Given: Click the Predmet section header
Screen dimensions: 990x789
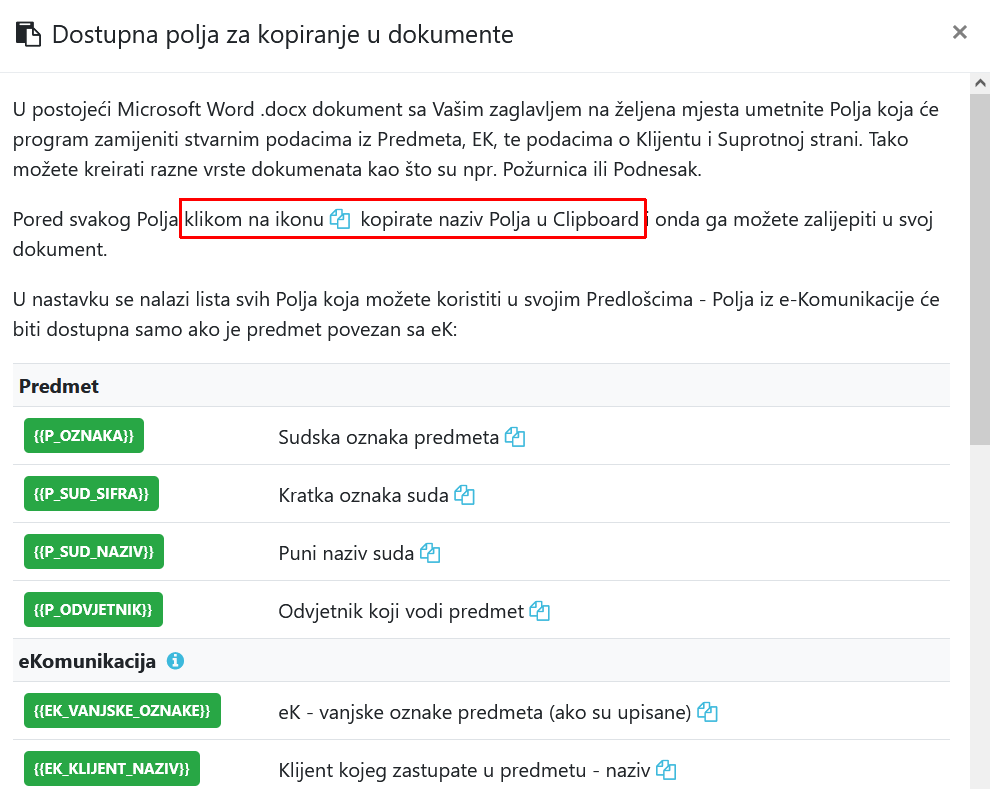Looking at the screenshot, I should coord(59,386).
